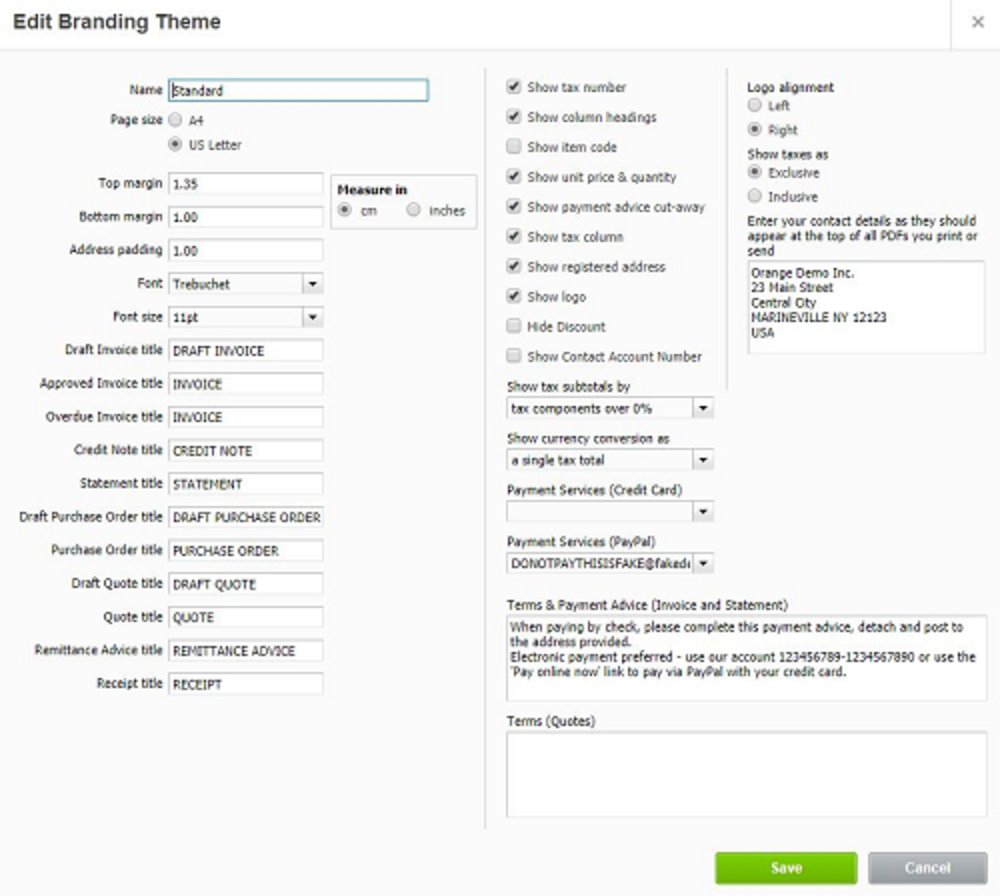Select the A4 page size

[175, 120]
